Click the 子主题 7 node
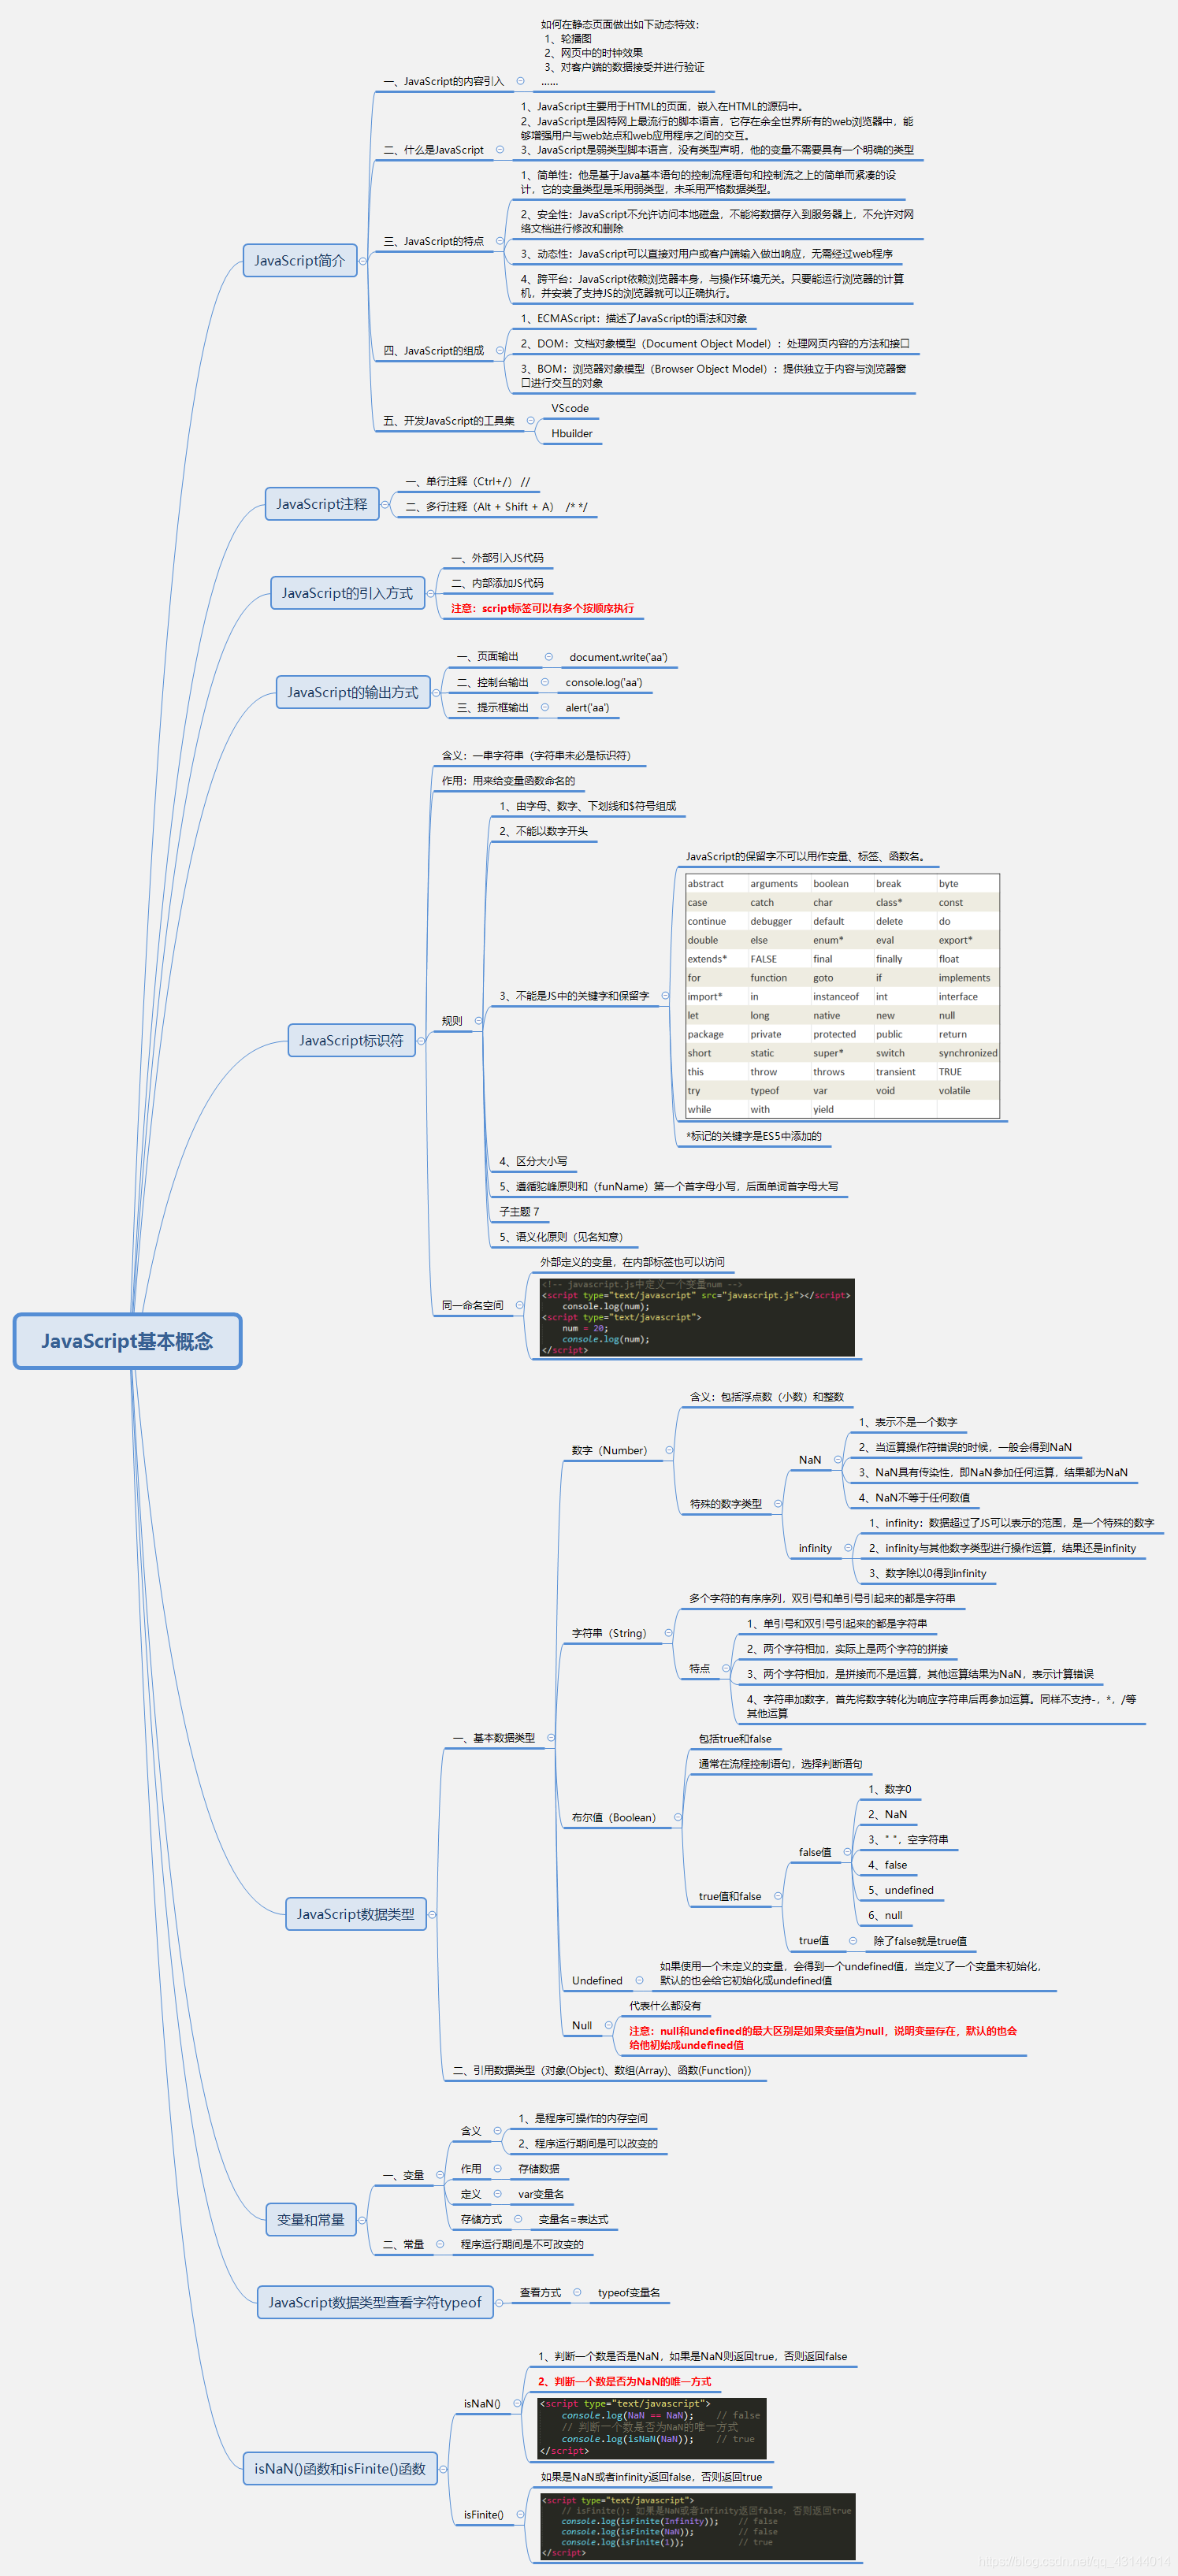The height and width of the screenshot is (2576, 1178). click(x=519, y=1211)
